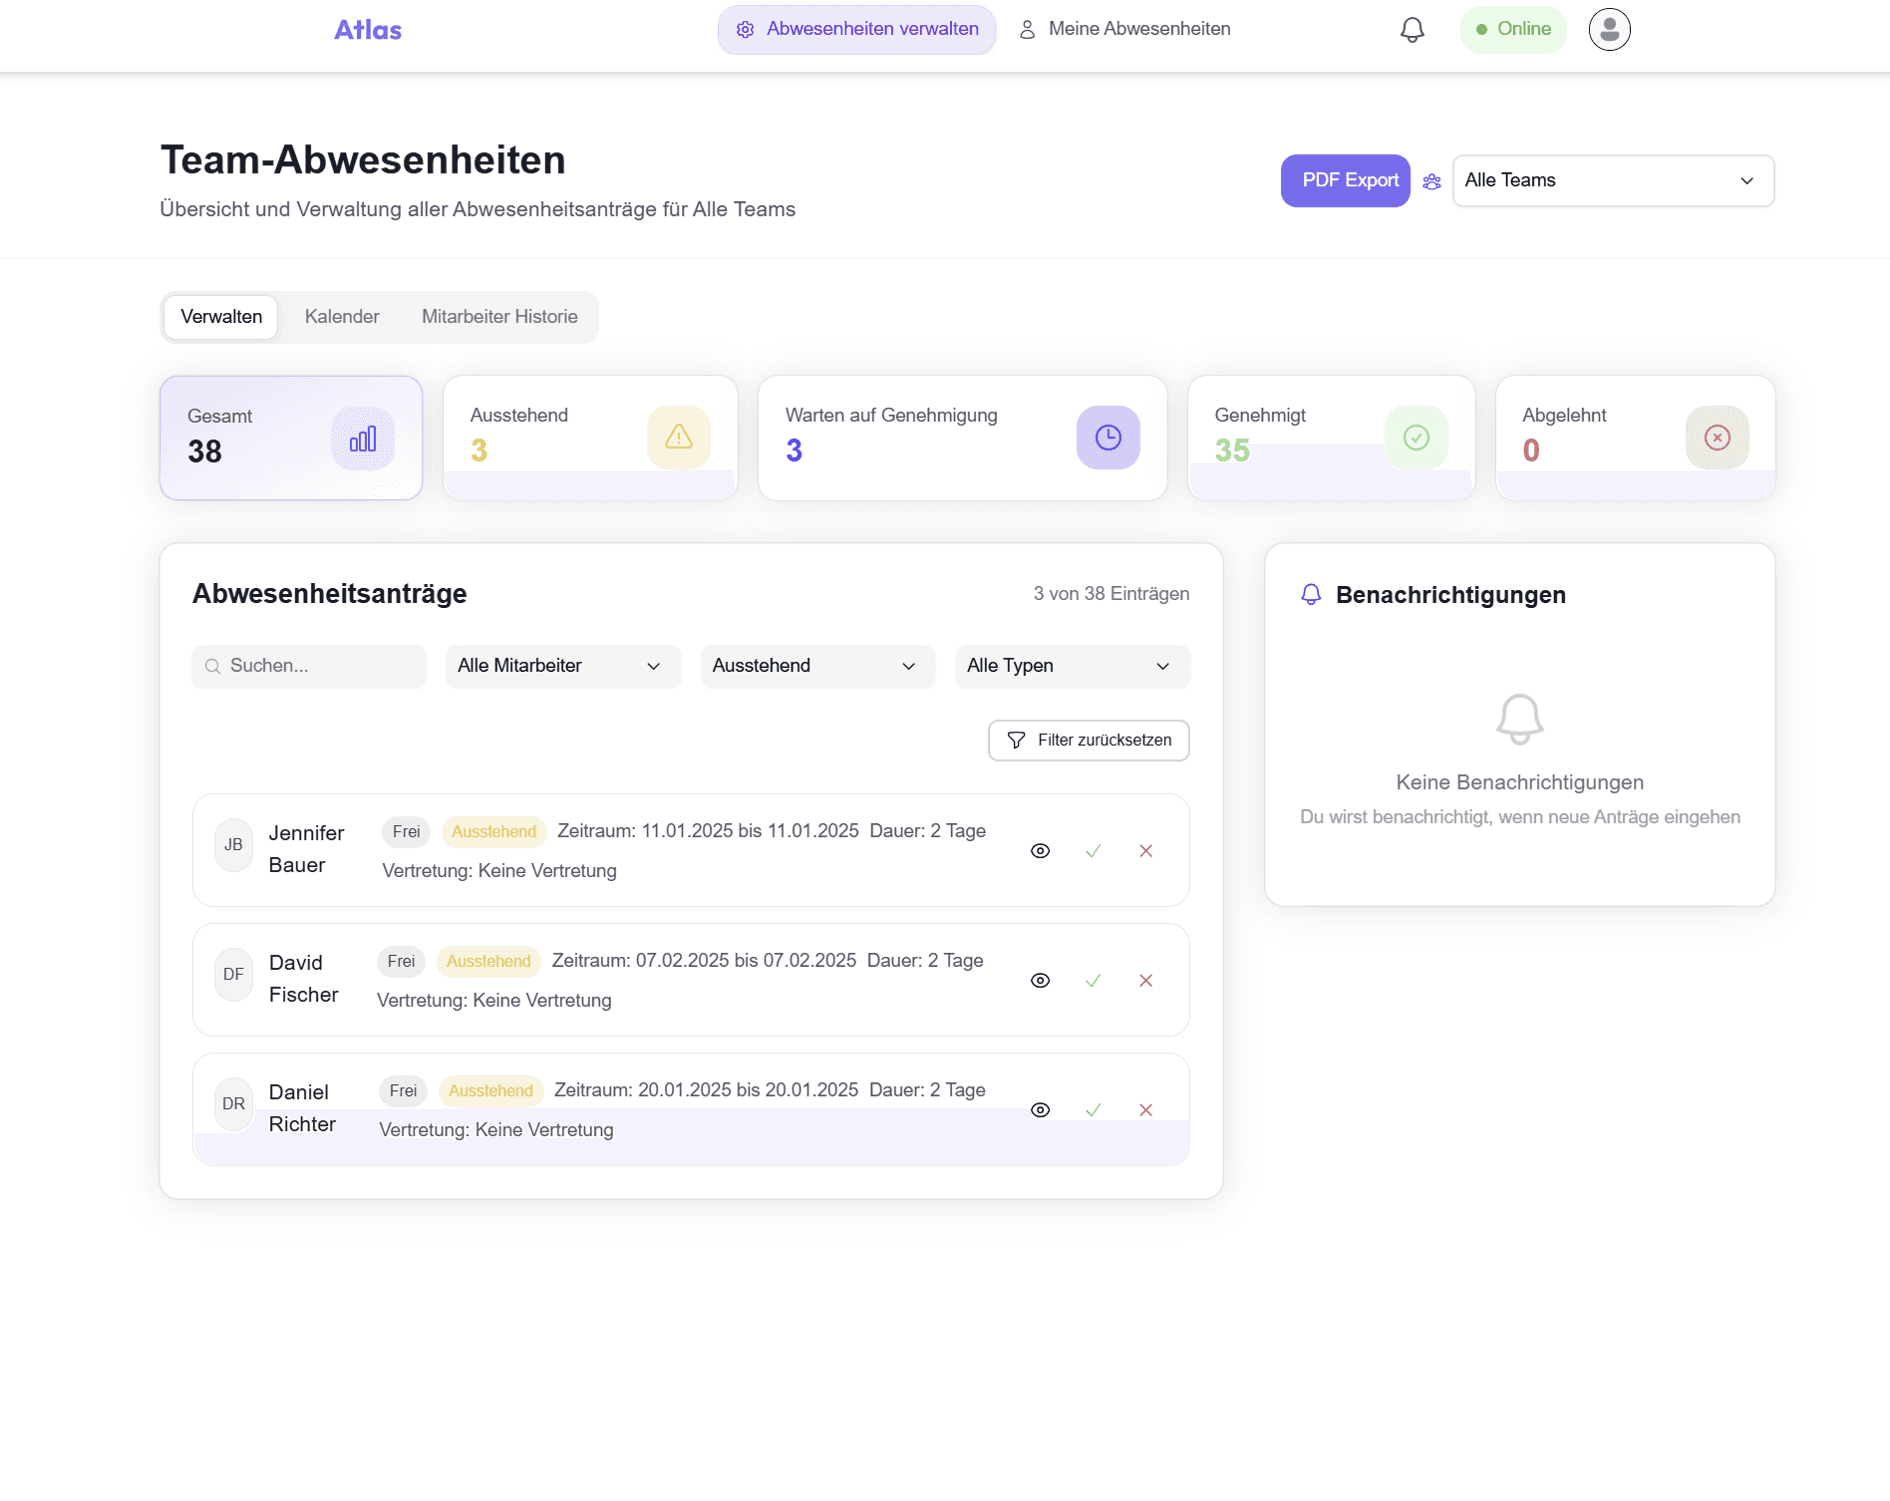
Task: Open the Alle Typen dropdown
Action: 1071,666
